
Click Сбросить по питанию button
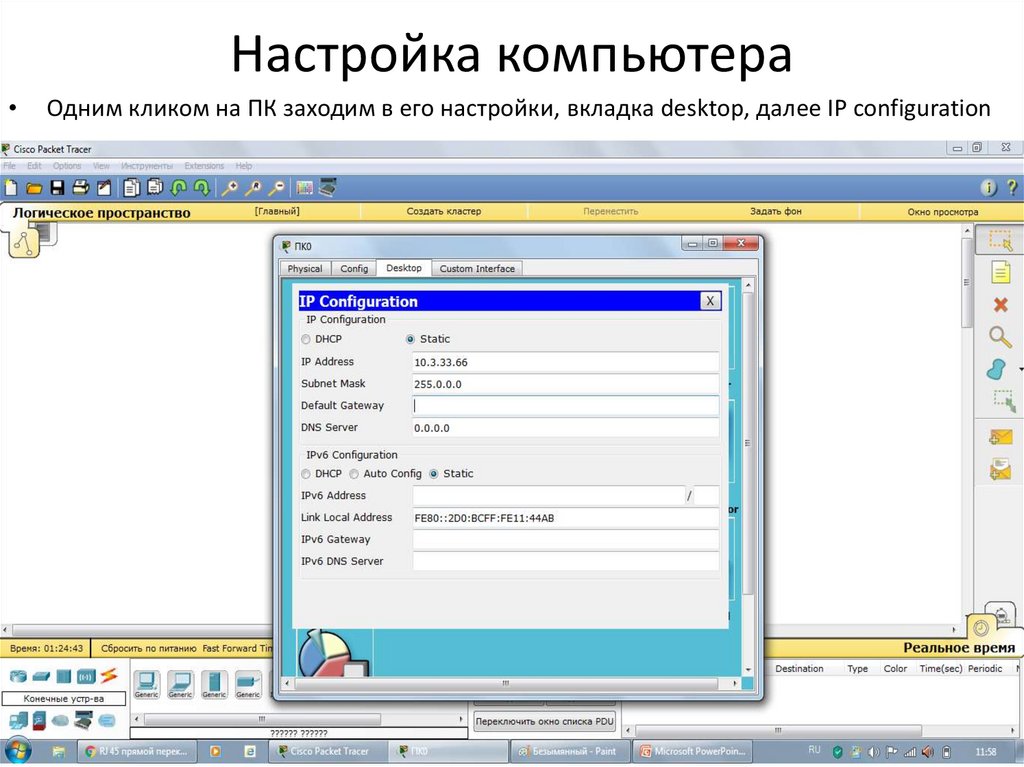click(148, 648)
